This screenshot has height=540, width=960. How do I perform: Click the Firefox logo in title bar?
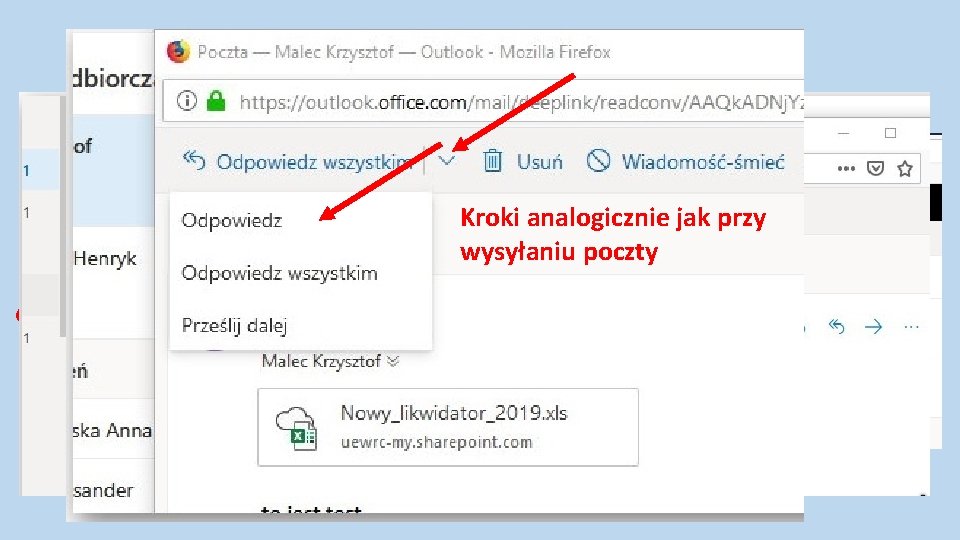pyautogui.click(x=179, y=51)
